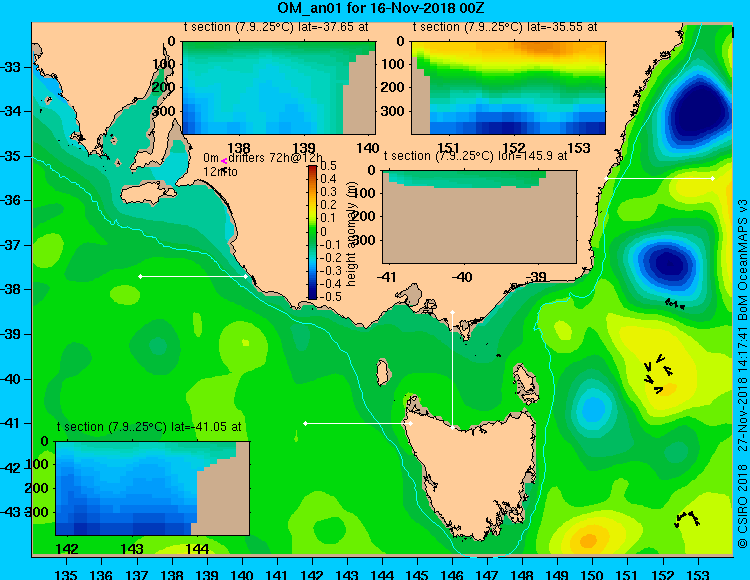Viewport: 750px width, 580px height.
Task: Click the "height anomaly (m)" vertical label
Action: tap(352, 233)
